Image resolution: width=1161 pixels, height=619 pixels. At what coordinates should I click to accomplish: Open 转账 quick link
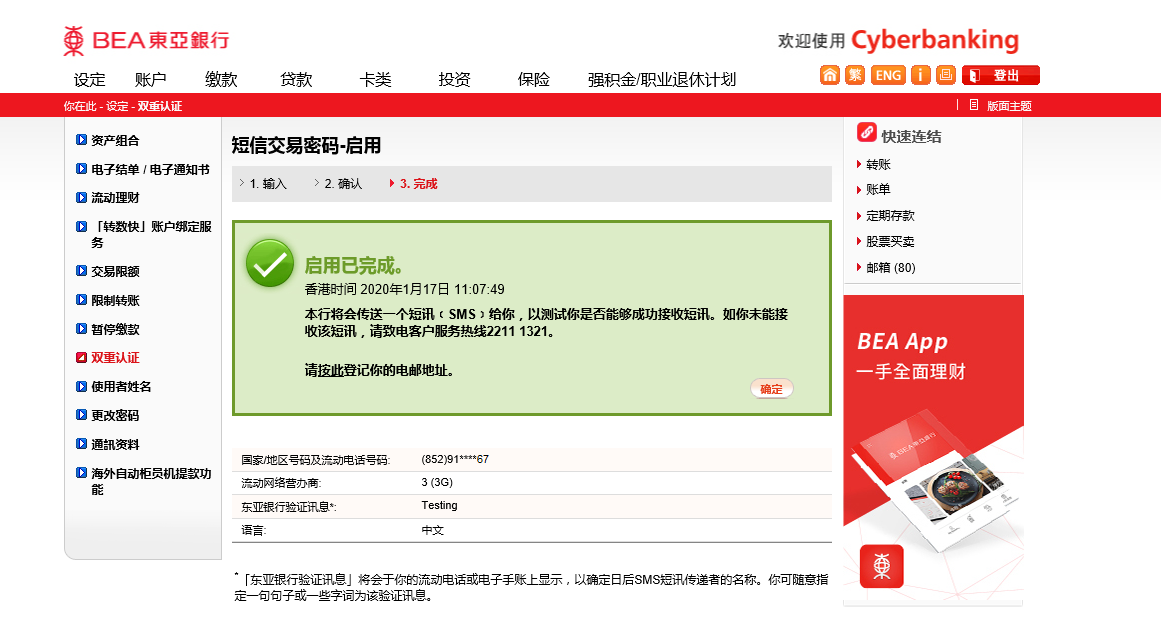[x=877, y=164]
